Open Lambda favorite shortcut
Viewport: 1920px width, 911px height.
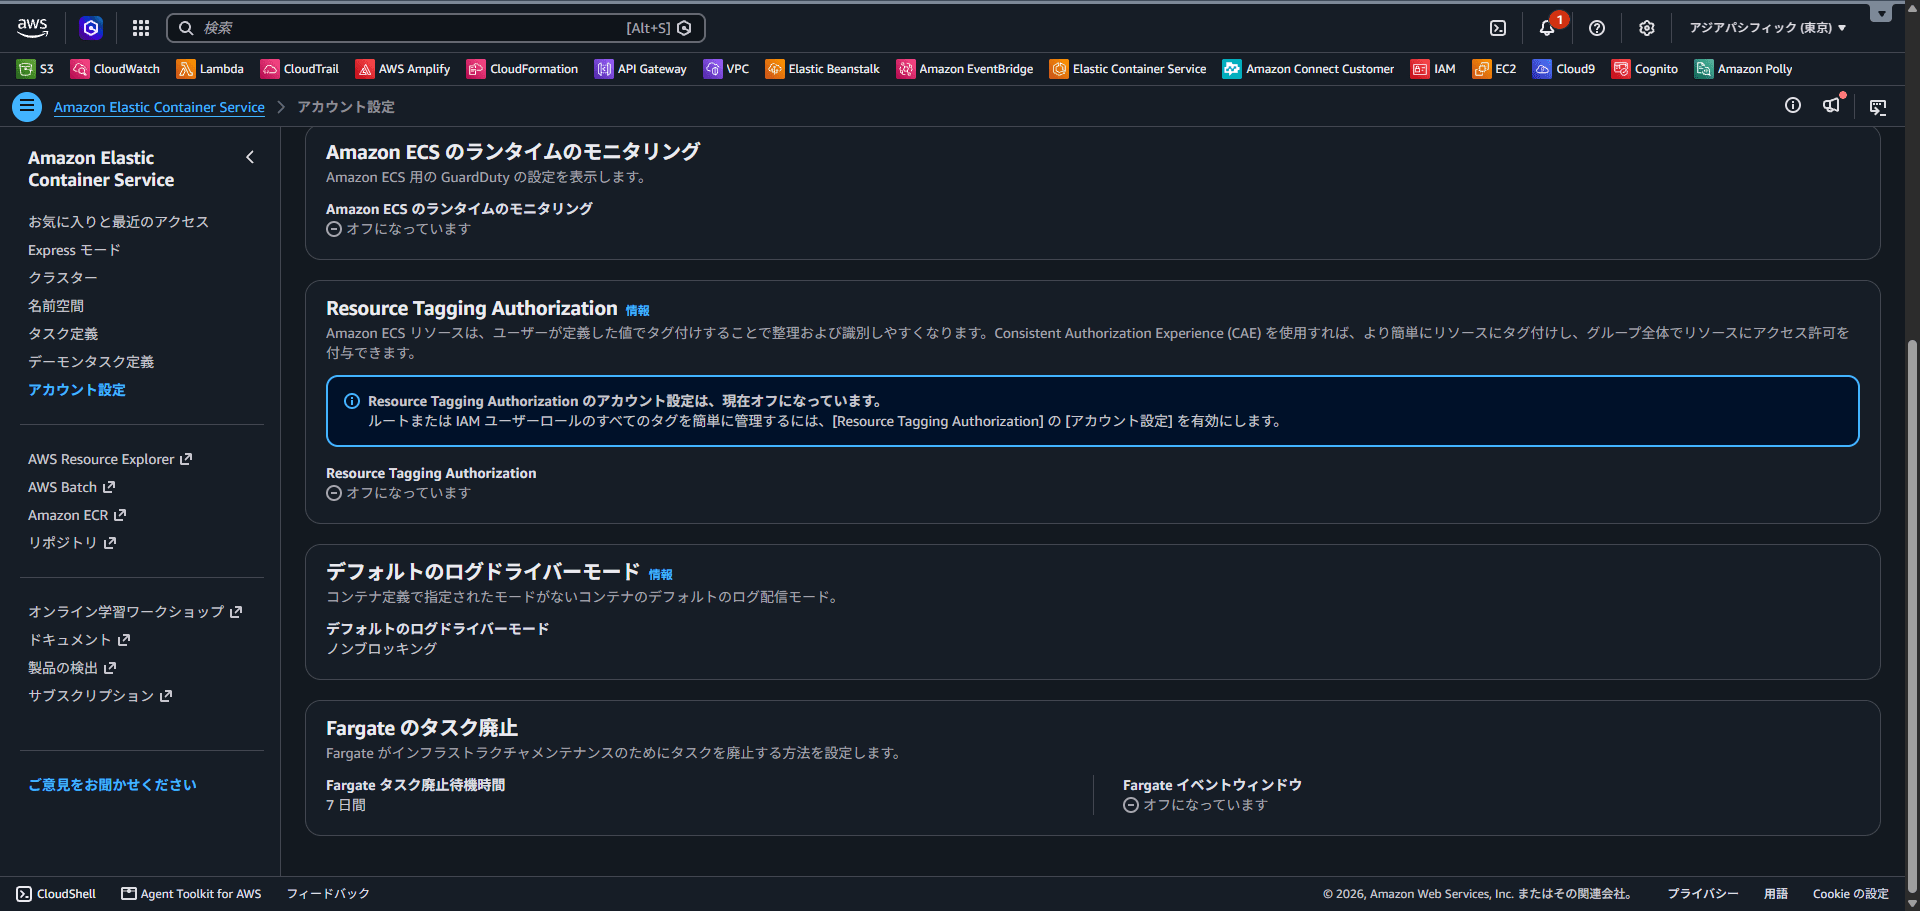tap(210, 69)
